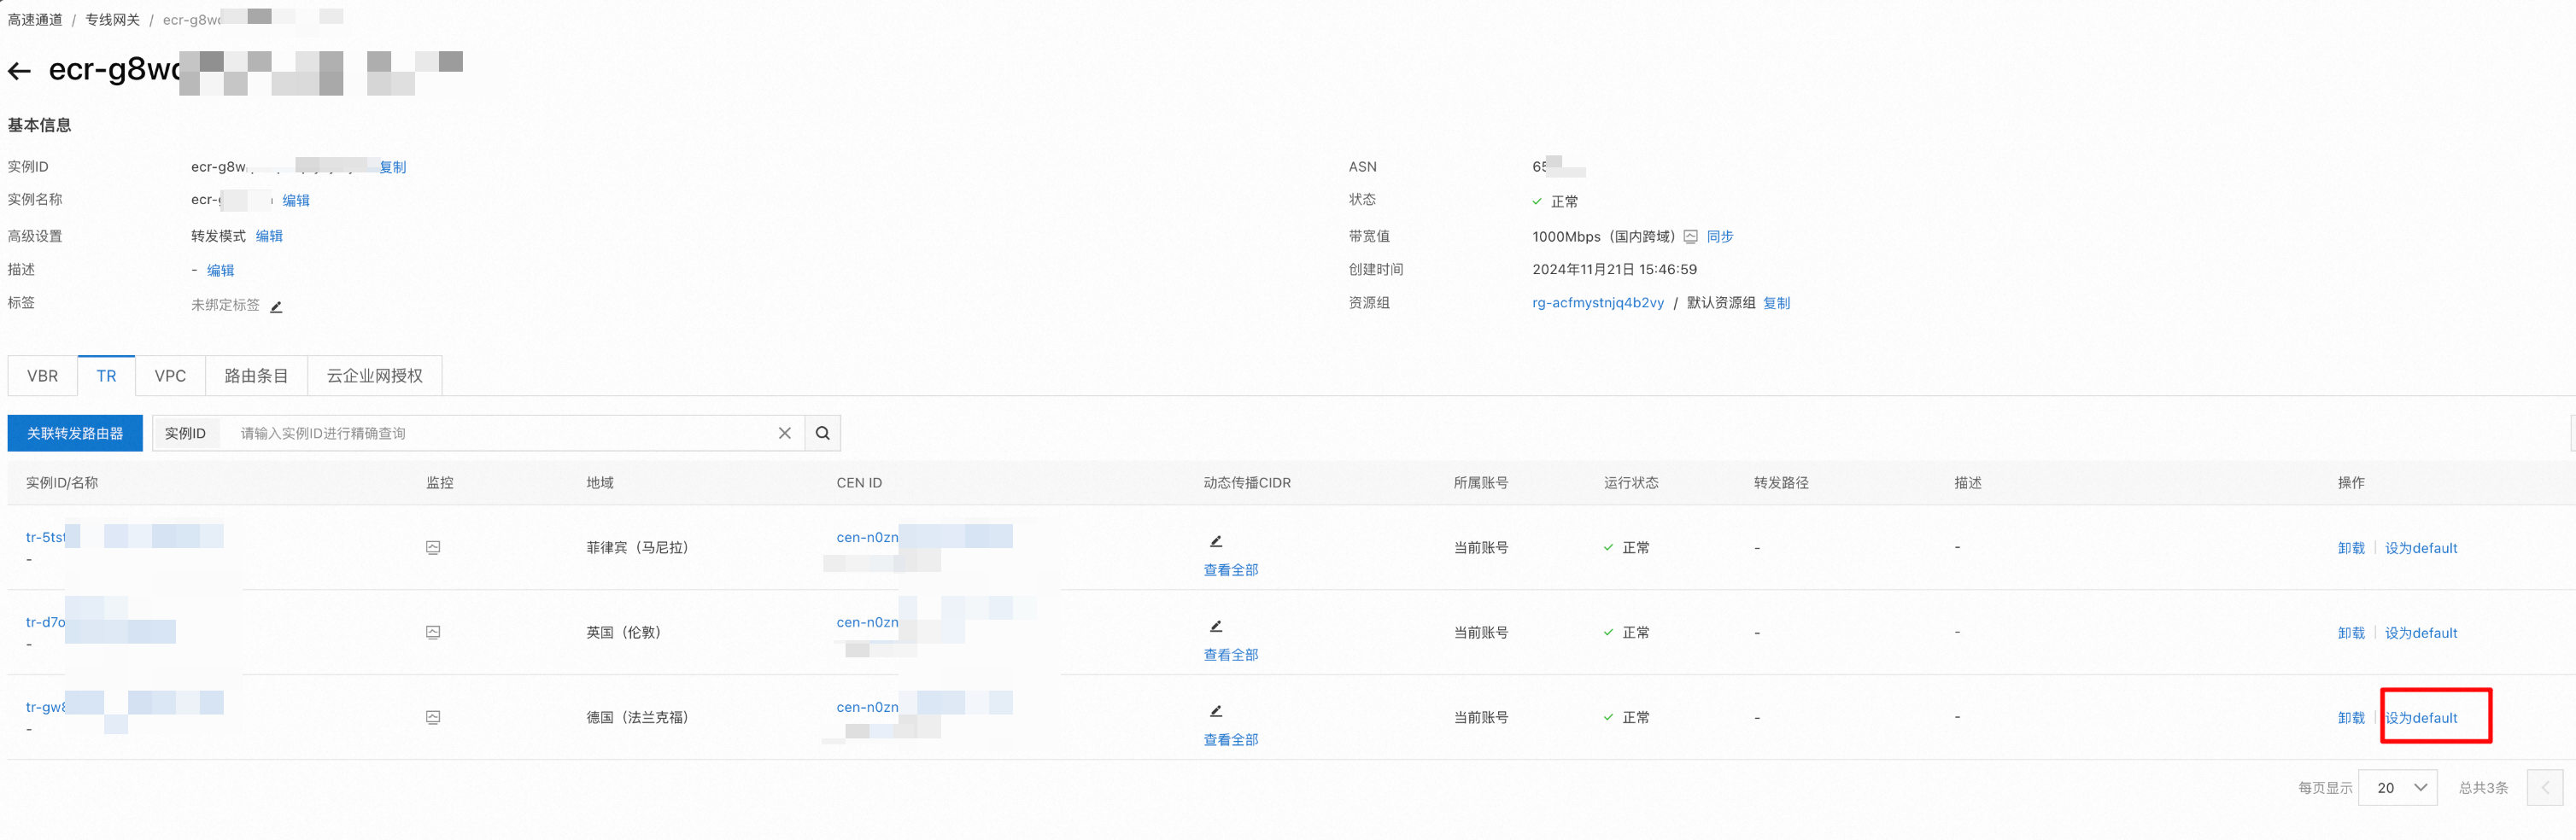Open monitoring icon for London row
This screenshot has width=2576, height=840.
pos(433,633)
